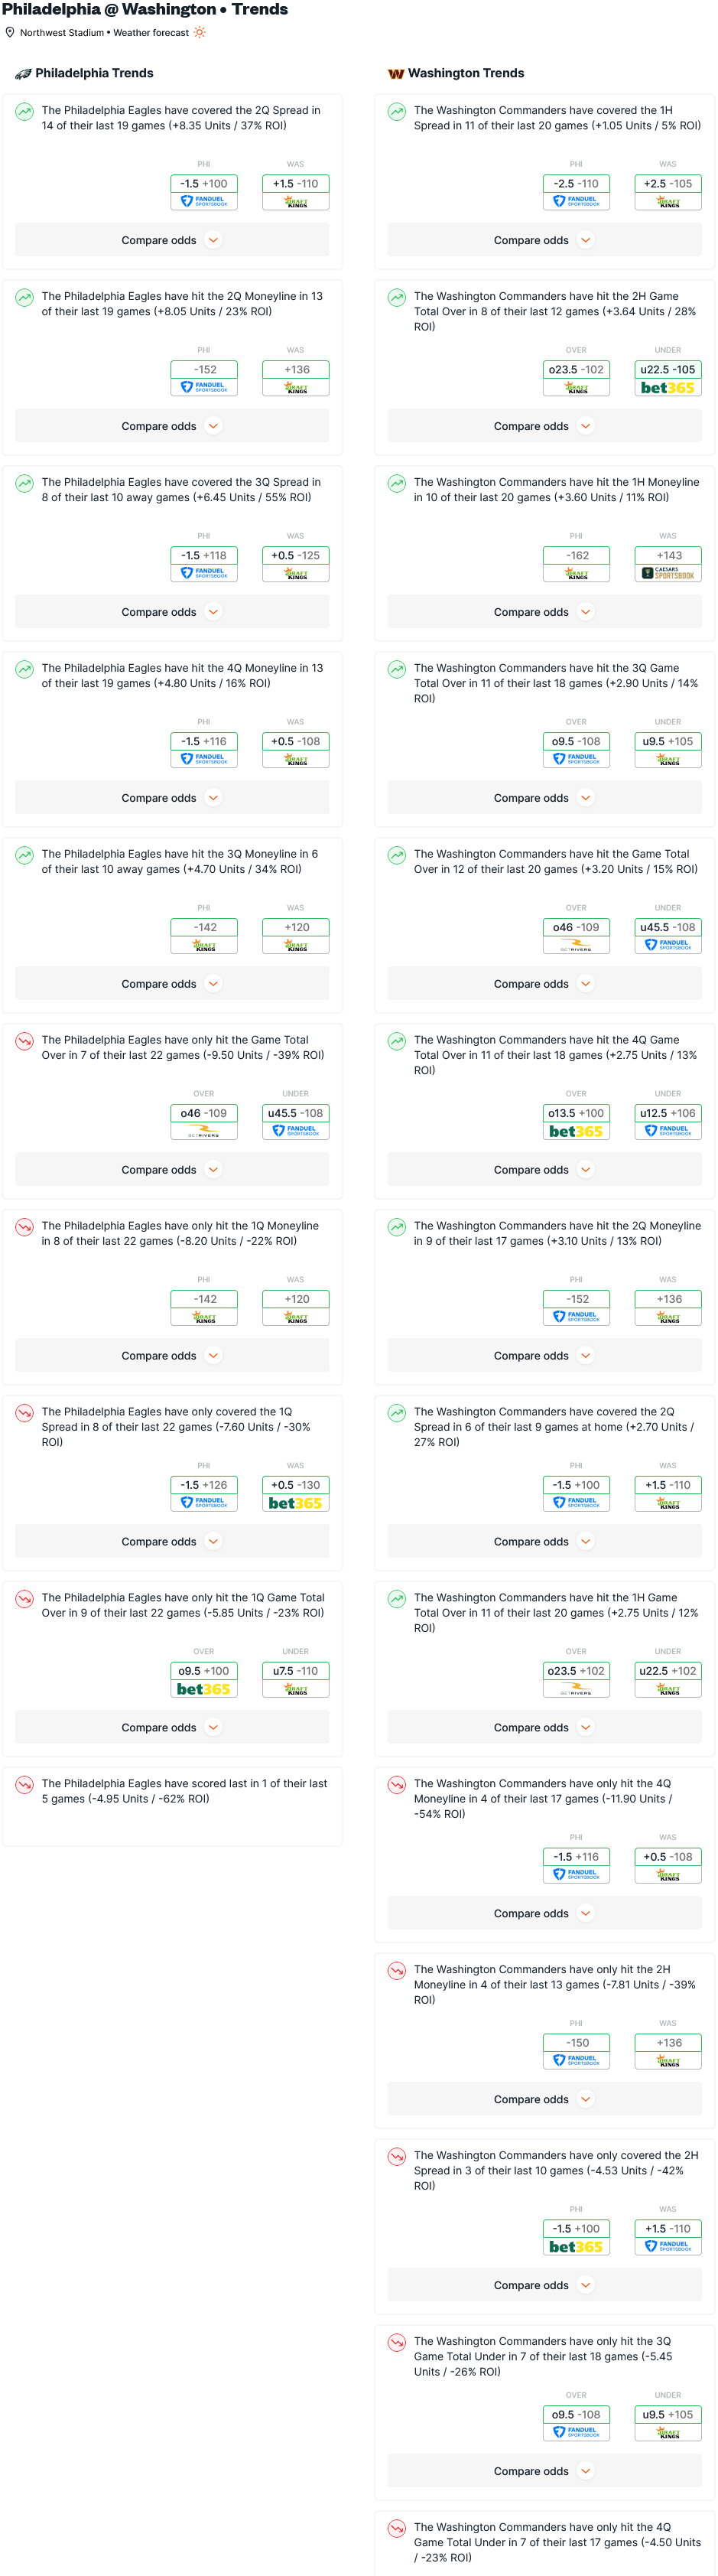Screen dimensions: 718x2576
Task: Expand Compare odds for Commanders 2H Moneyline trend
Action: 544,2099
